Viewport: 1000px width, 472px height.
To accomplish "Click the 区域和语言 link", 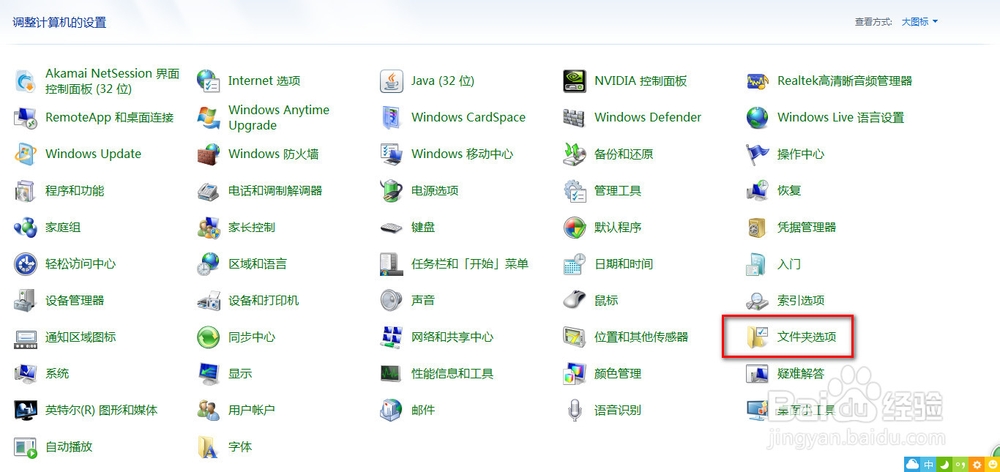I will click(258, 263).
